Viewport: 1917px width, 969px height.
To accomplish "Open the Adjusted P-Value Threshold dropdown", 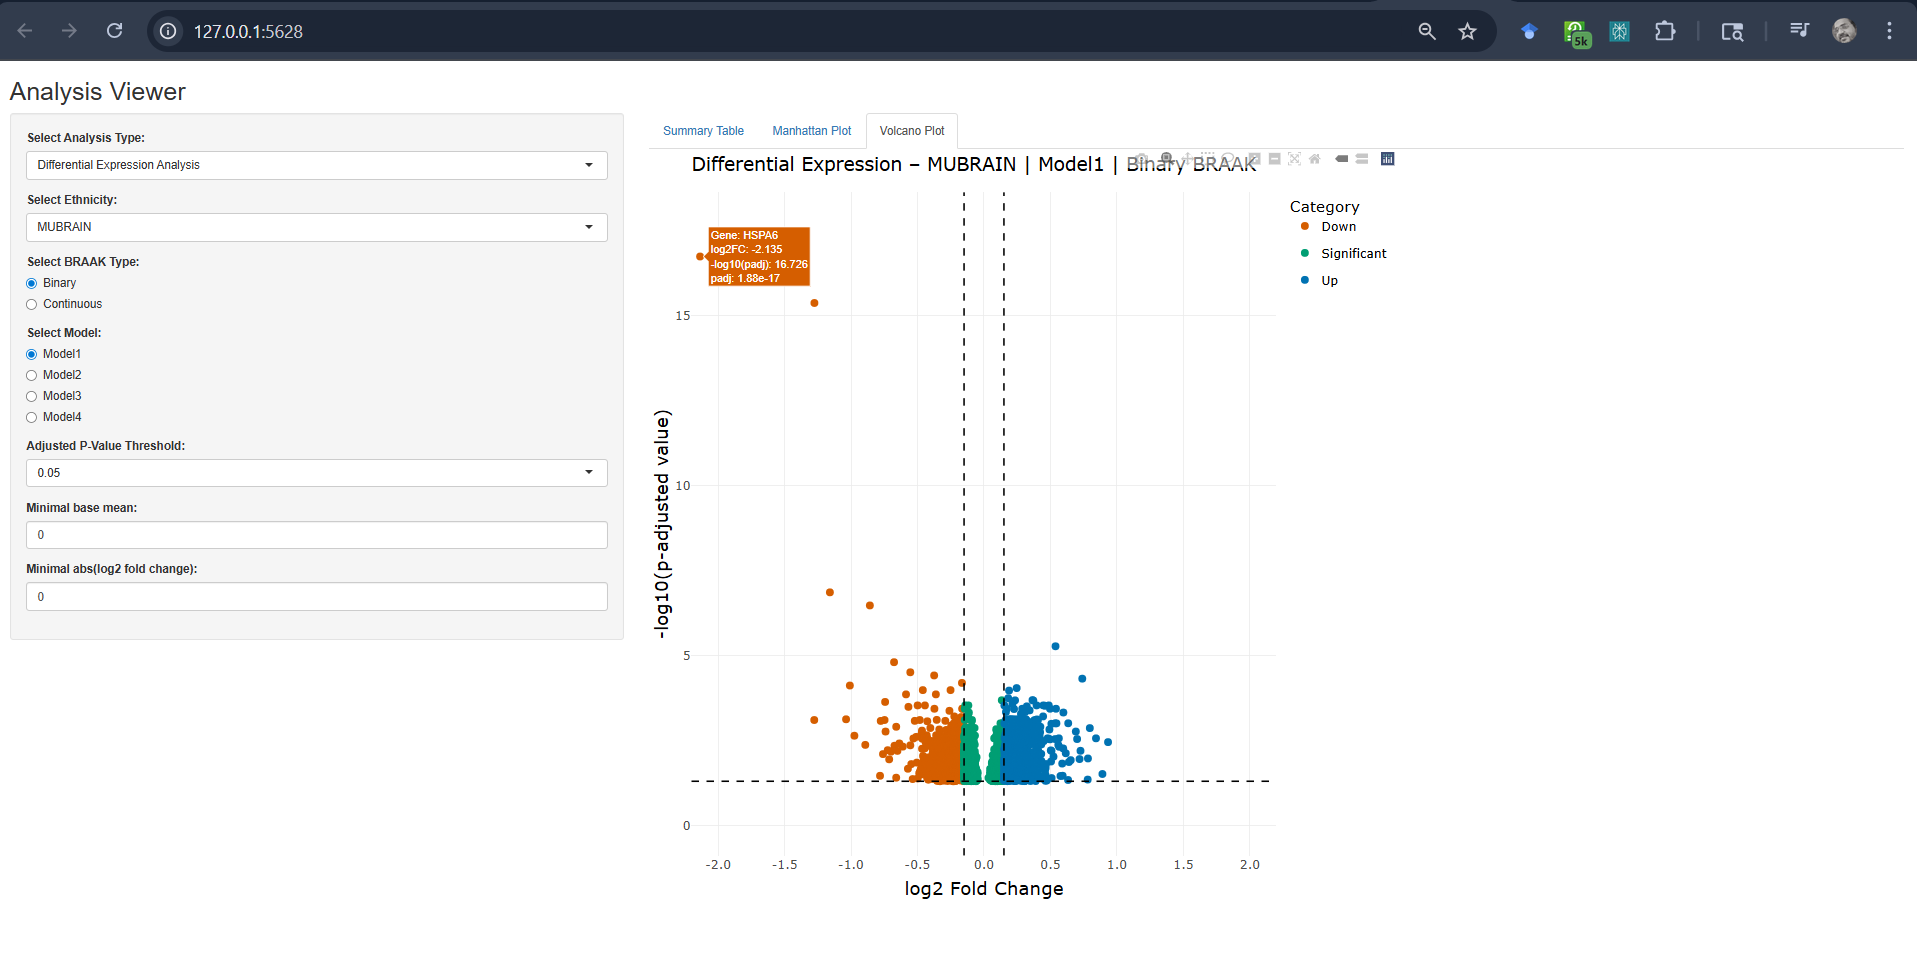I will [x=316, y=473].
